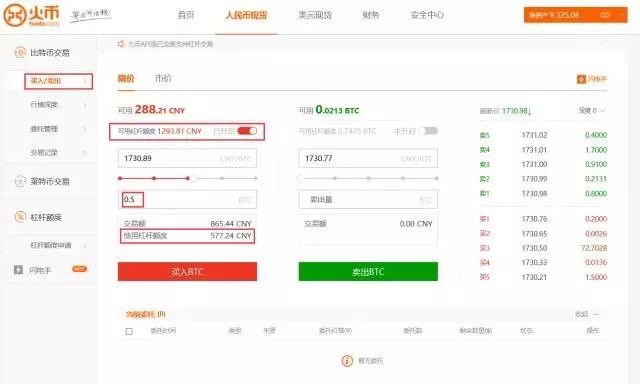
Task: Click the 闪电手 lightning icon in sidebar
Action: tap(18, 270)
